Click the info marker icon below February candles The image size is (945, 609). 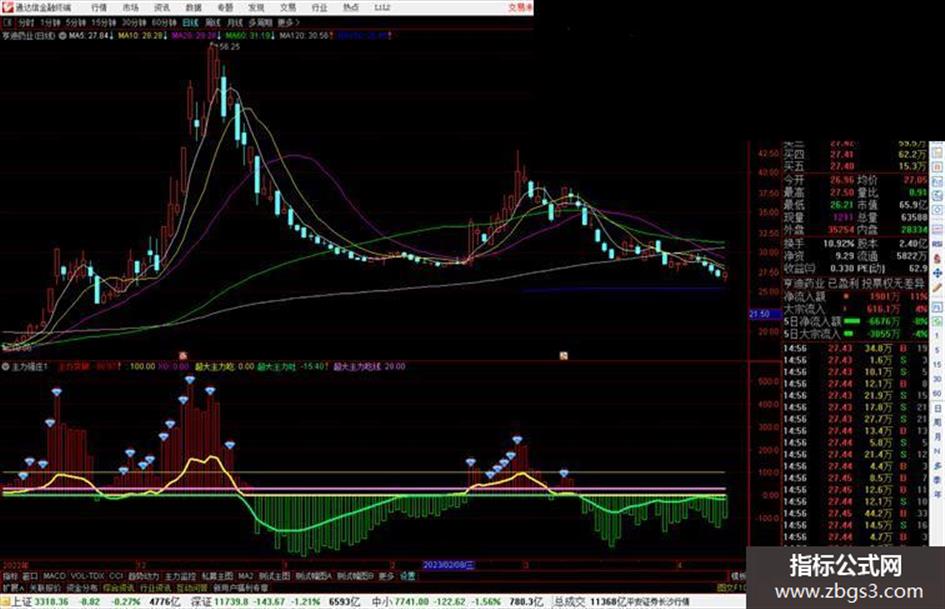pos(563,356)
